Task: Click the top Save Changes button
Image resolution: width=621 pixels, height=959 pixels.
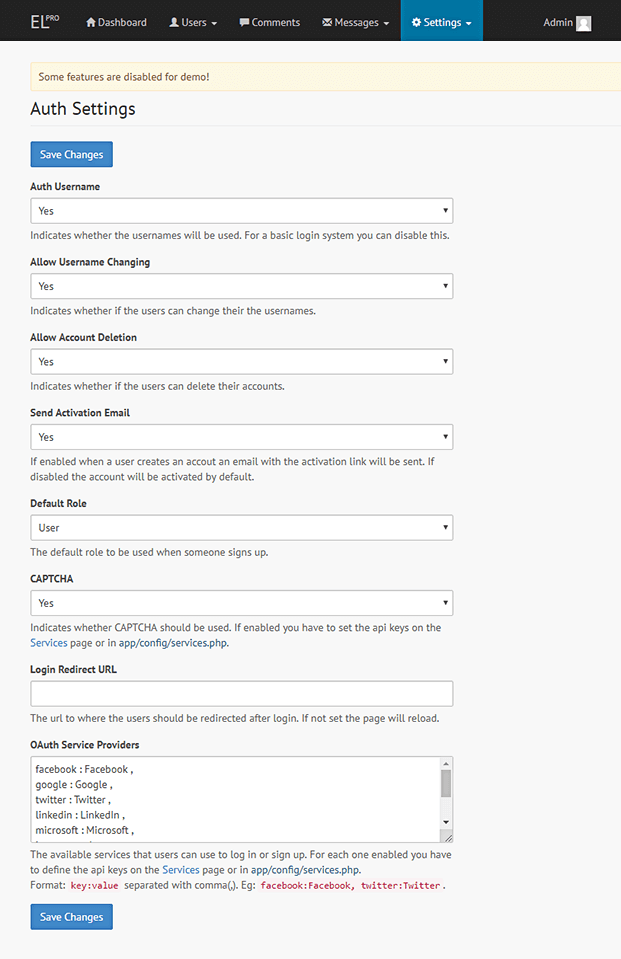Action: pyautogui.click(x=71, y=154)
